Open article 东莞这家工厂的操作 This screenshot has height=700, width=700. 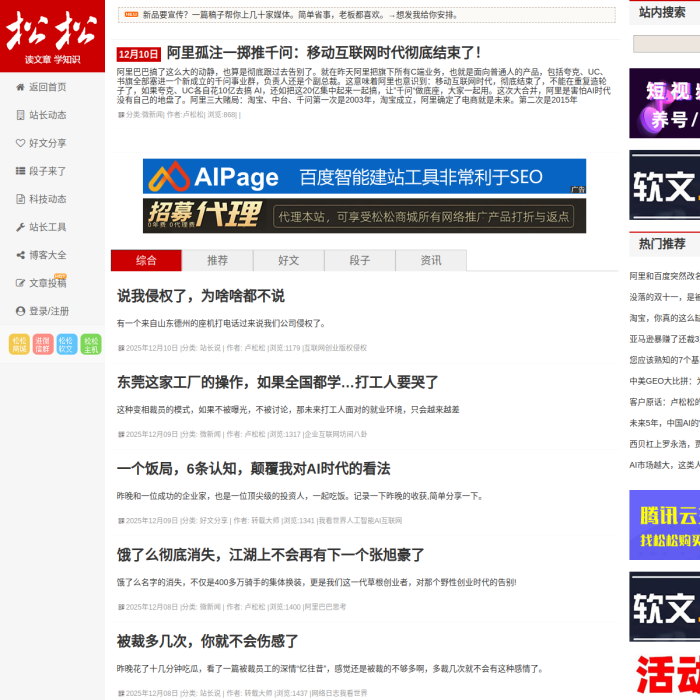click(277, 383)
